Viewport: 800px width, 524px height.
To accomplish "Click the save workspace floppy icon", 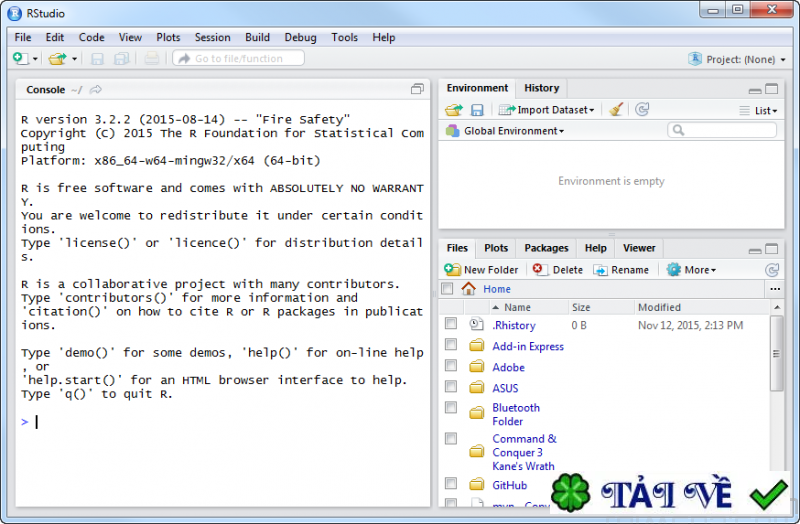I will click(477, 110).
